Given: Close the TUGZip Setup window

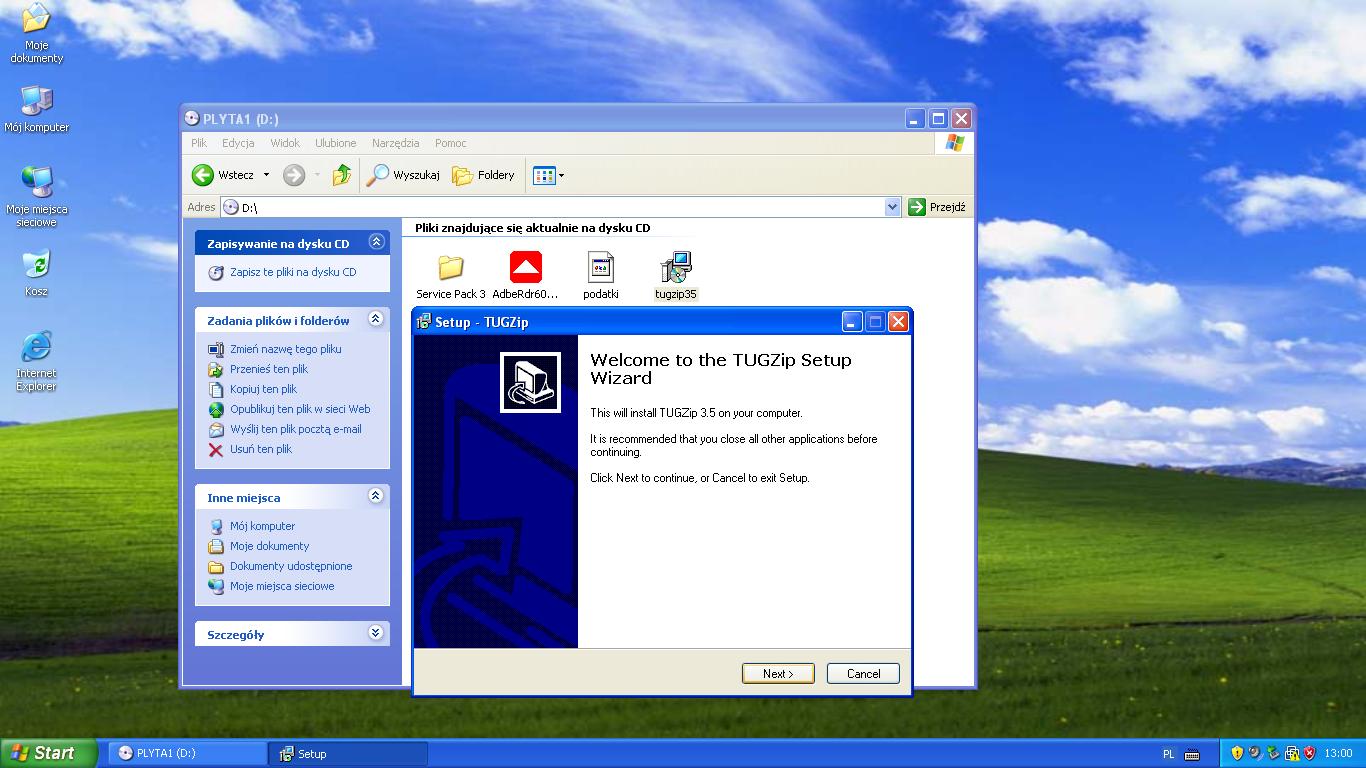Looking at the screenshot, I should 898,321.
